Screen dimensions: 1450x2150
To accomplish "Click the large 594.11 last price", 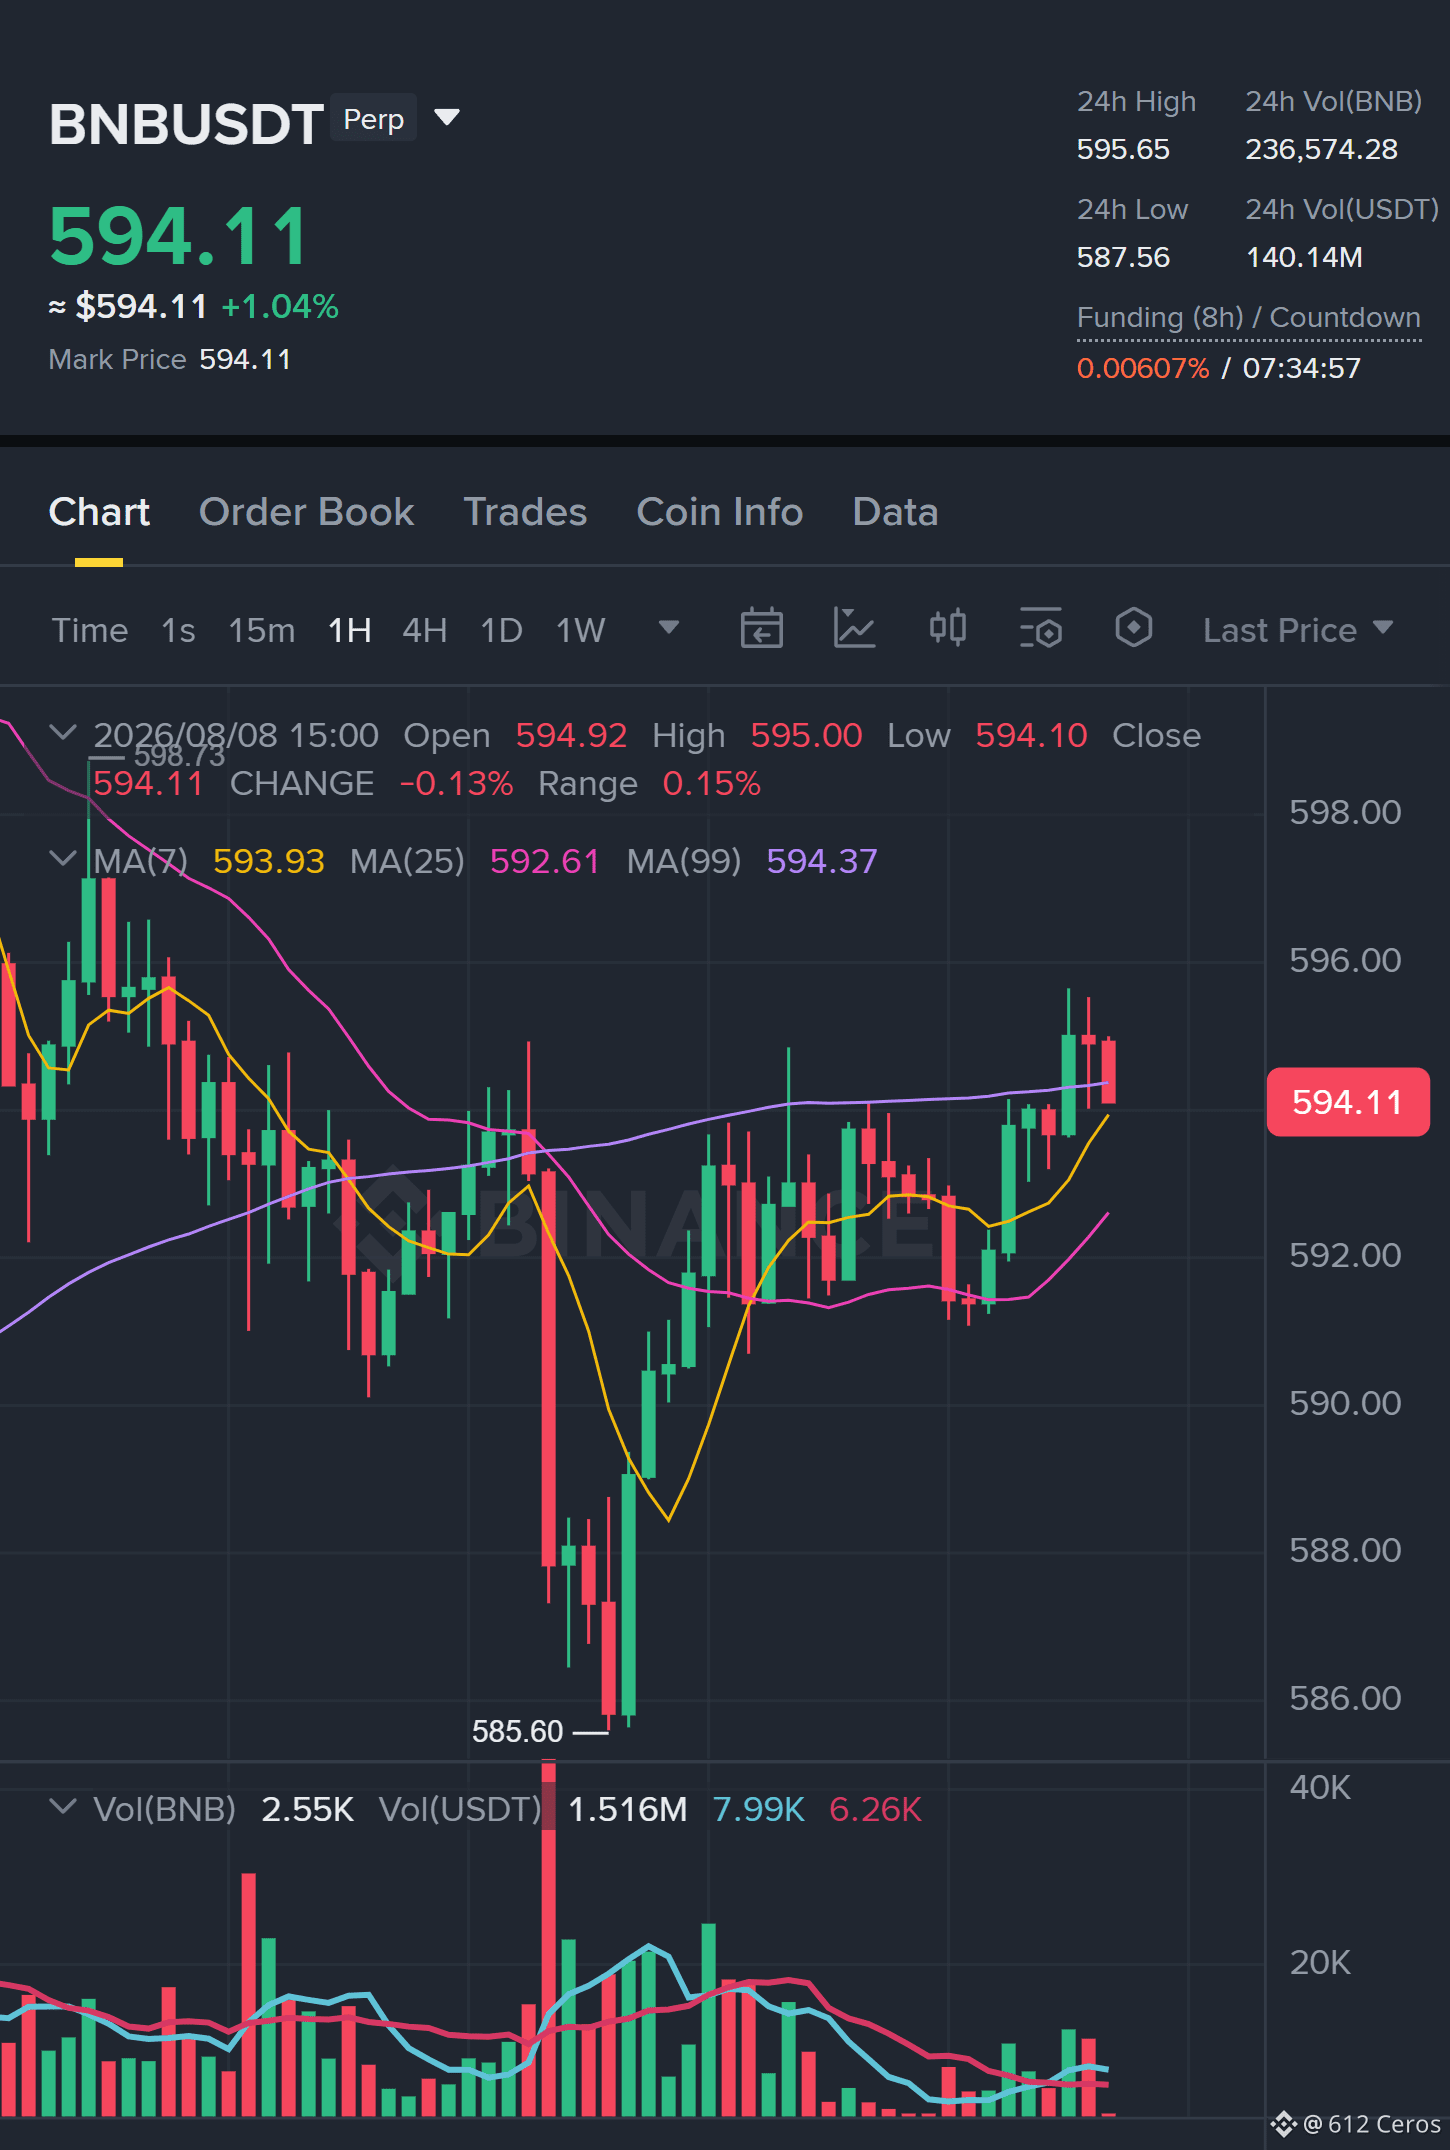I will pyautogui.click(x=180, y=236).
